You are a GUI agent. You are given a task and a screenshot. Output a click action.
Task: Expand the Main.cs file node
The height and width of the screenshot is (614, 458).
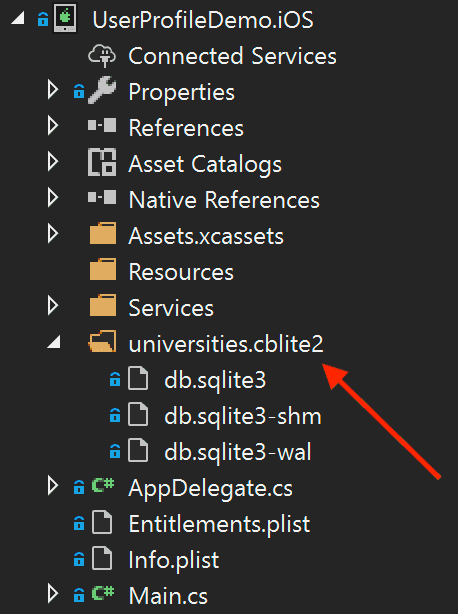coord(53,594)
